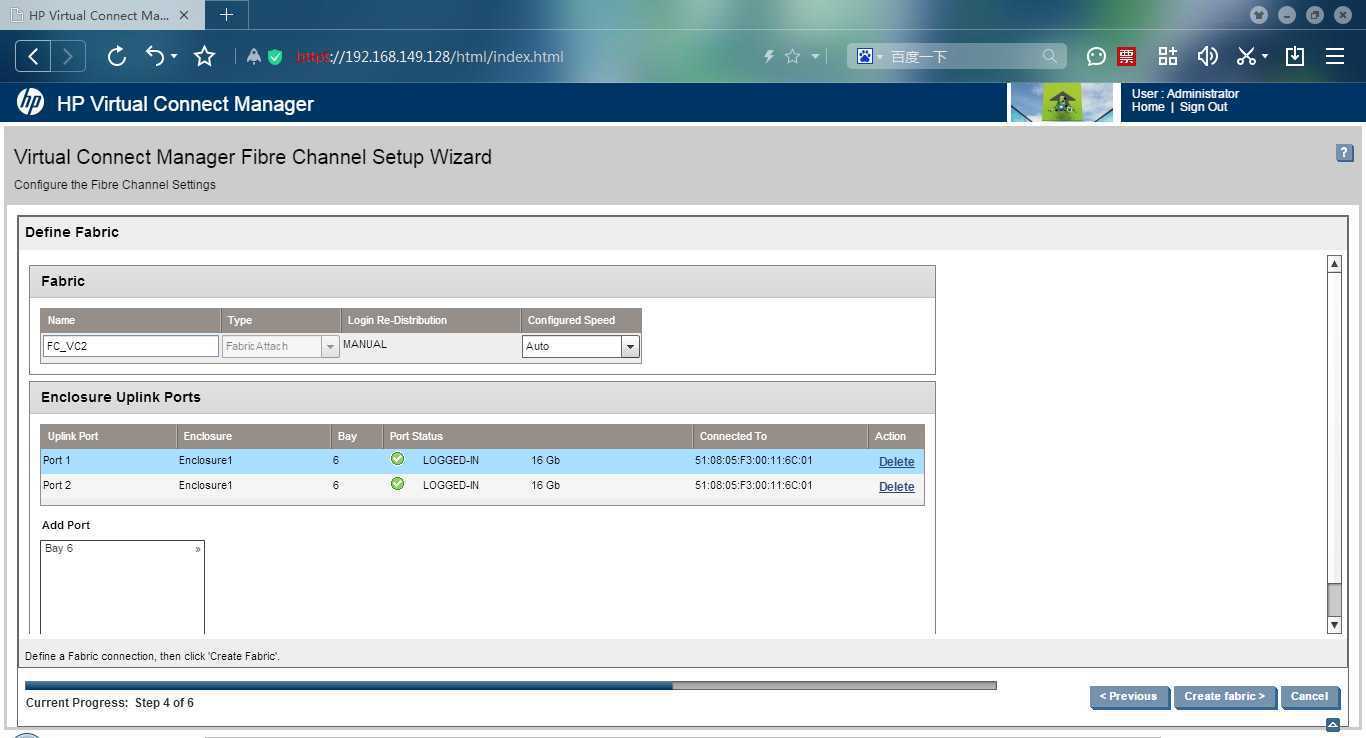Go back with the browser back arrow
This screenshot has height=738, width=1366.
click(33, 57)
